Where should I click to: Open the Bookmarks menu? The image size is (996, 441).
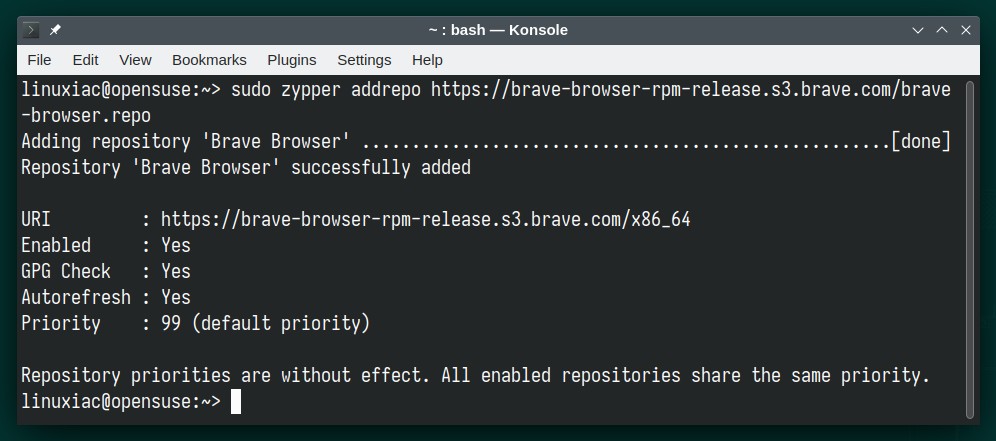(209, 60)
